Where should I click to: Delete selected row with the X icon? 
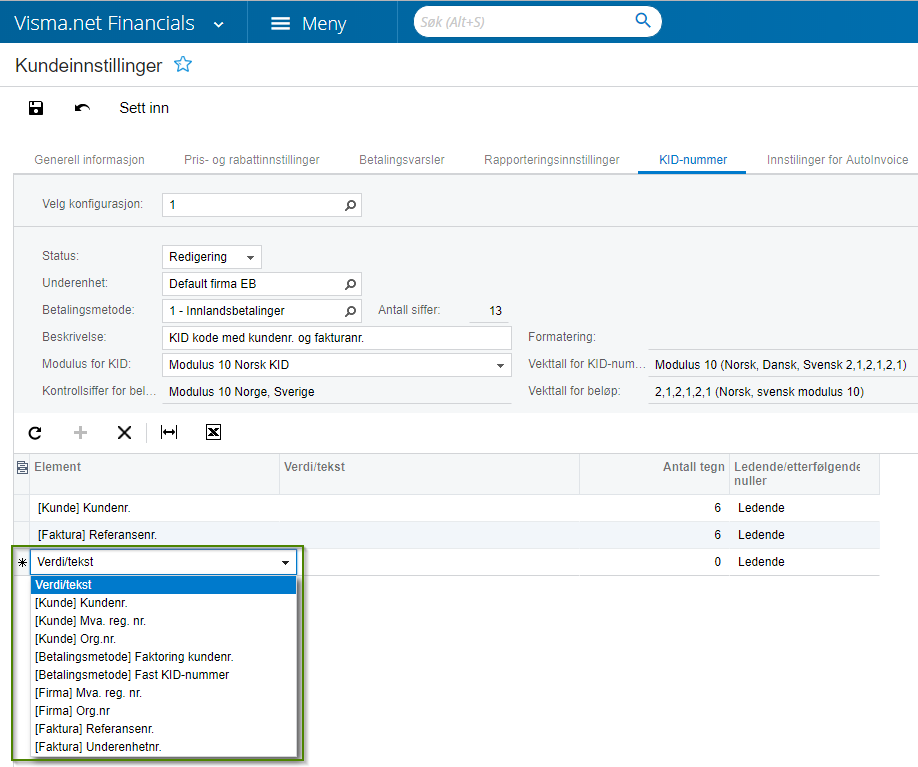click(x=124, y=433)
